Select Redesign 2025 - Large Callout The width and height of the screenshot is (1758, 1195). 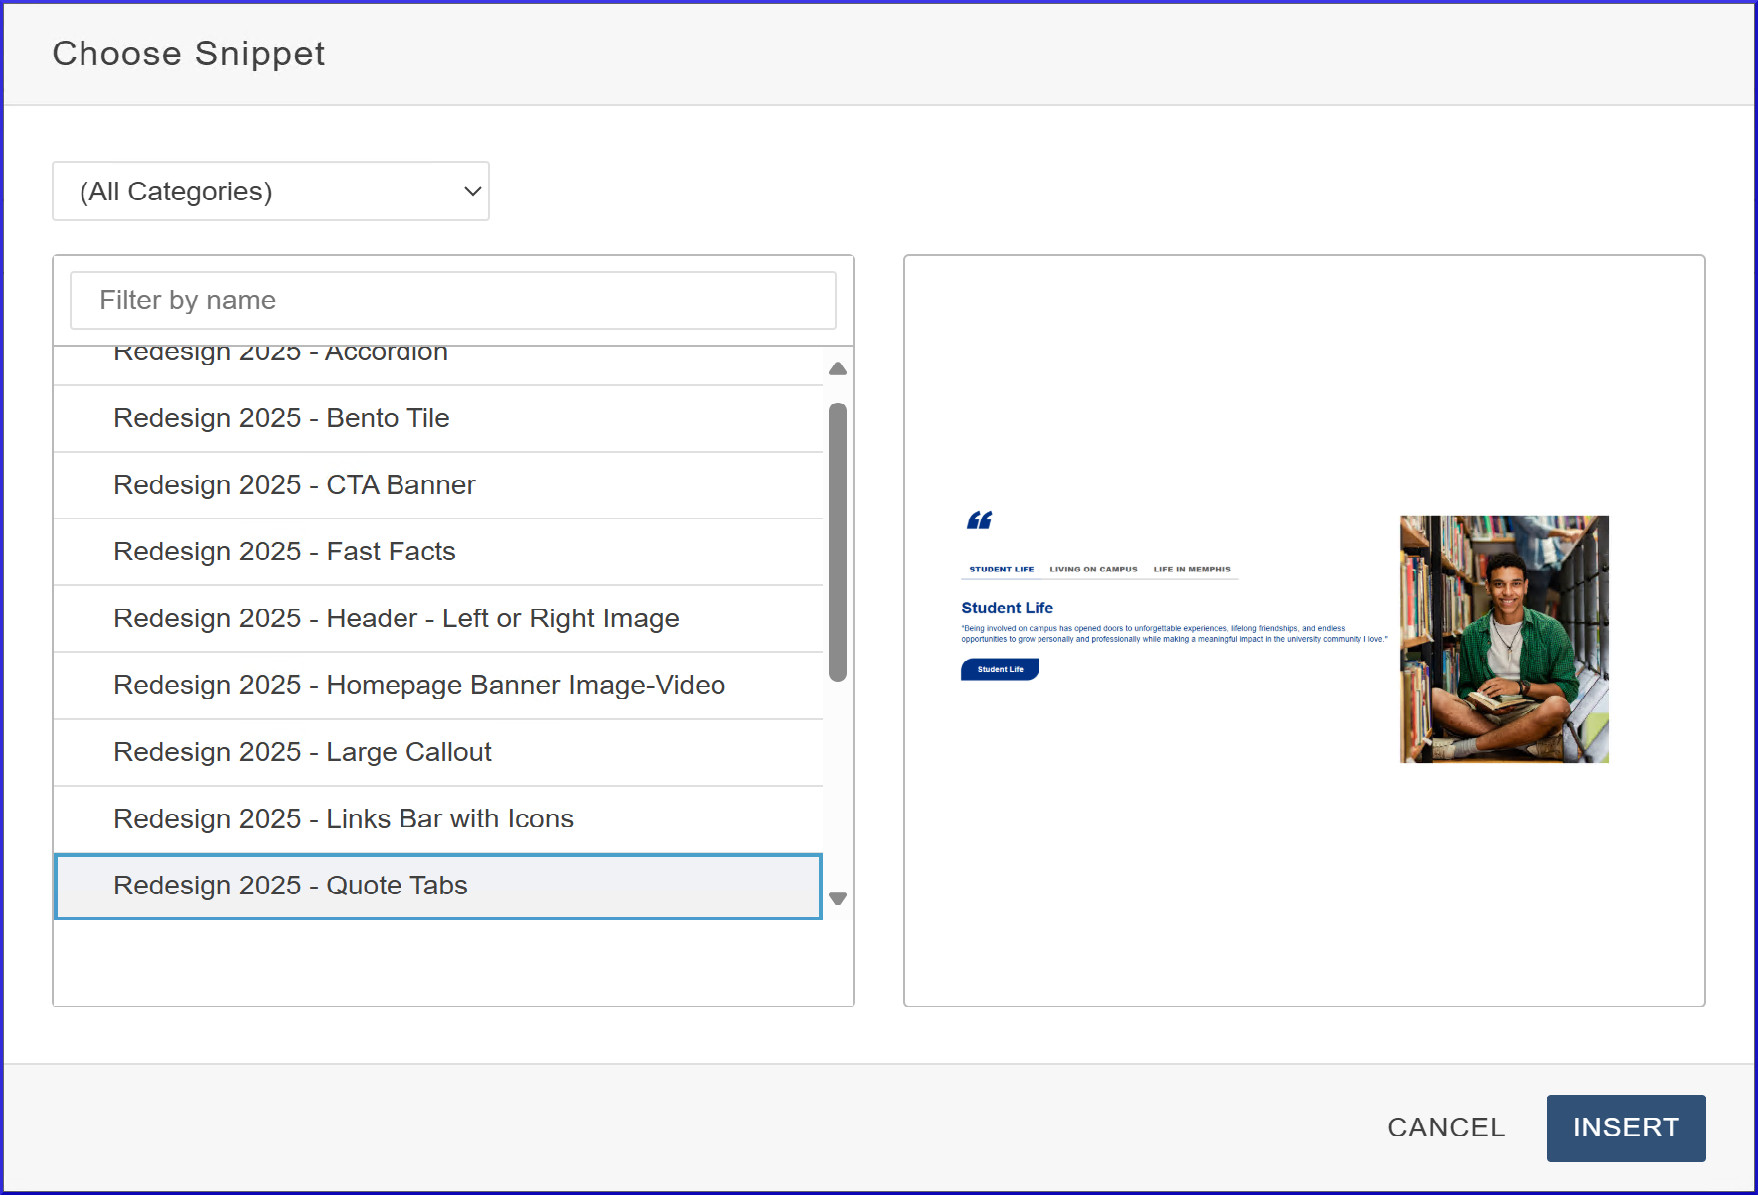click(x=302, y=752)
